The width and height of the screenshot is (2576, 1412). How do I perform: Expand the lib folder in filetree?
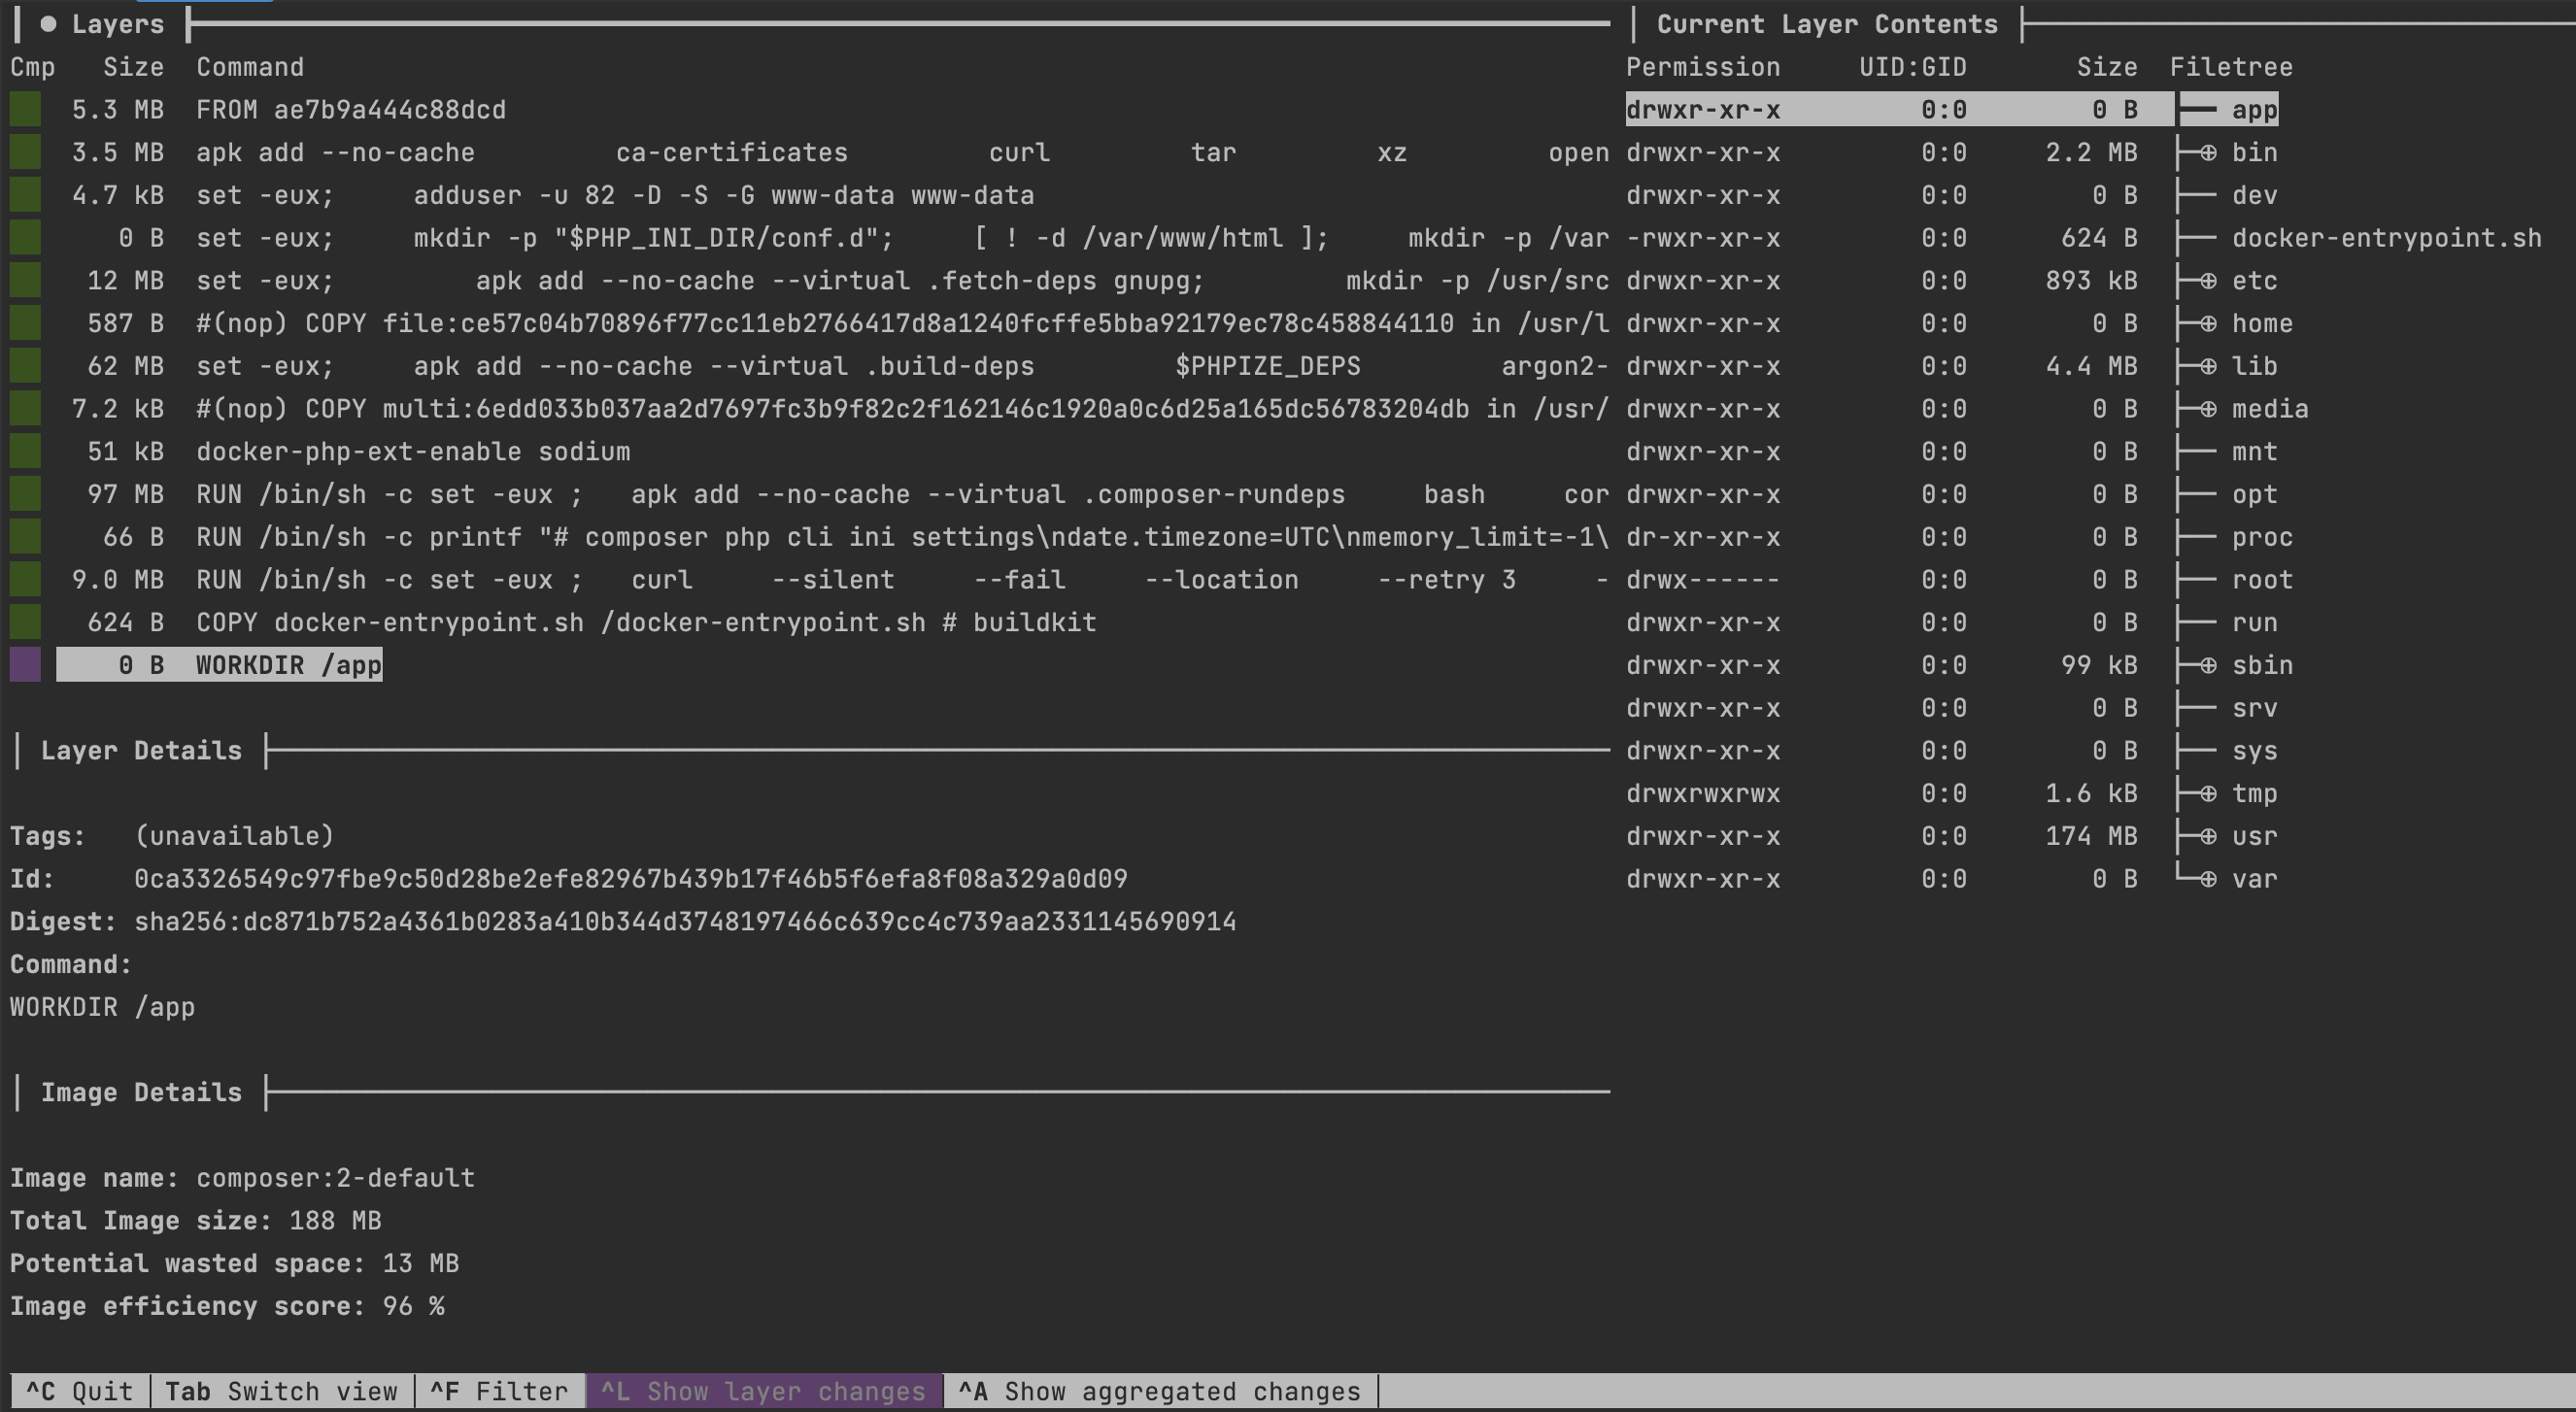tap(2208, 367)
